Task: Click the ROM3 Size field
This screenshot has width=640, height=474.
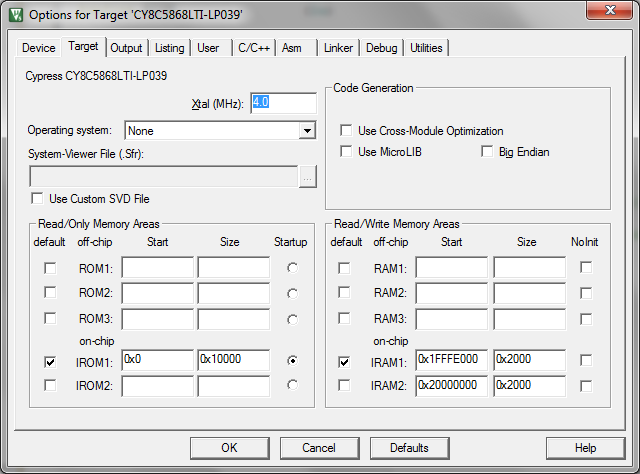Action: (234, 319)
